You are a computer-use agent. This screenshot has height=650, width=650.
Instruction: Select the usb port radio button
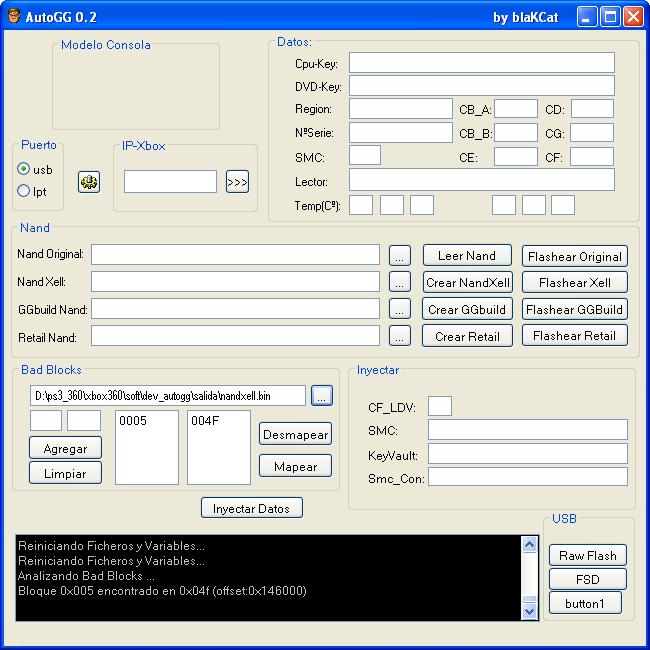24,169
